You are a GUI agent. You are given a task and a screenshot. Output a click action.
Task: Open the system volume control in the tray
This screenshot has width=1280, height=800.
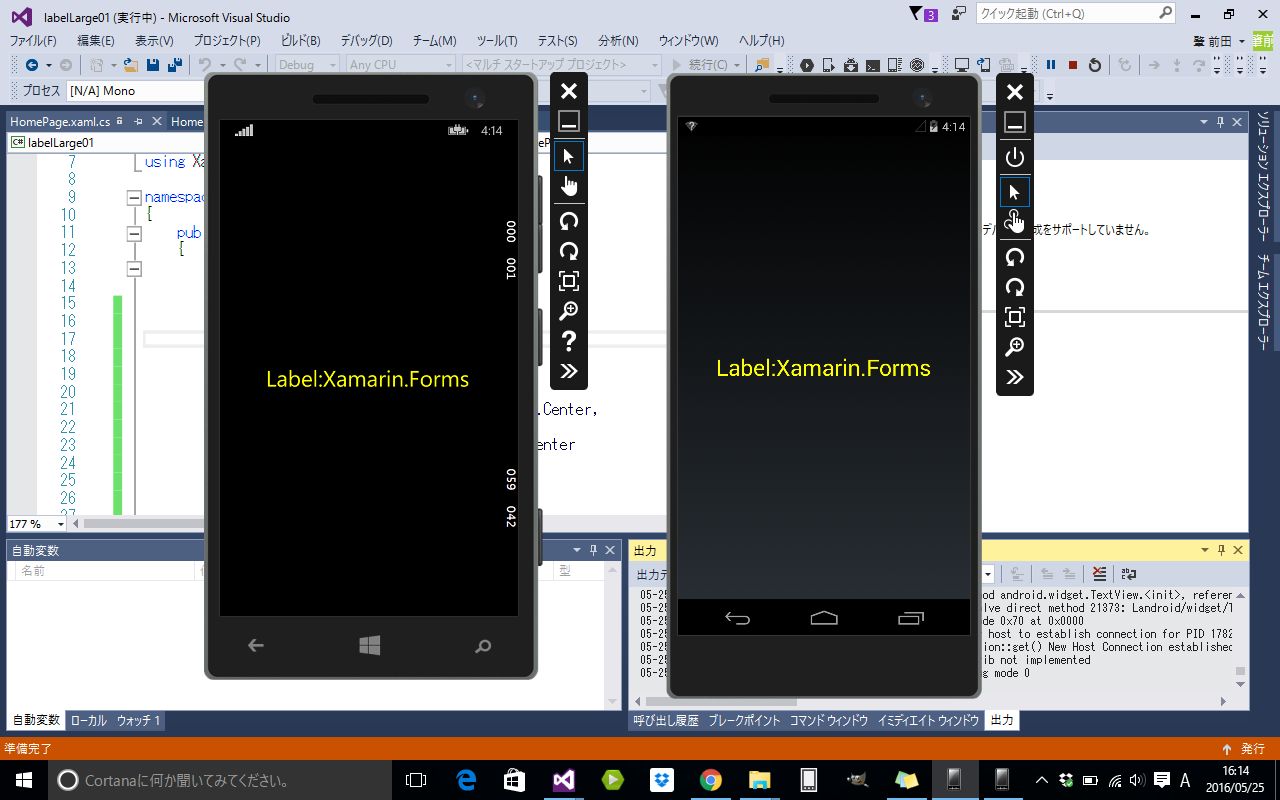[x=1140, y=779]
